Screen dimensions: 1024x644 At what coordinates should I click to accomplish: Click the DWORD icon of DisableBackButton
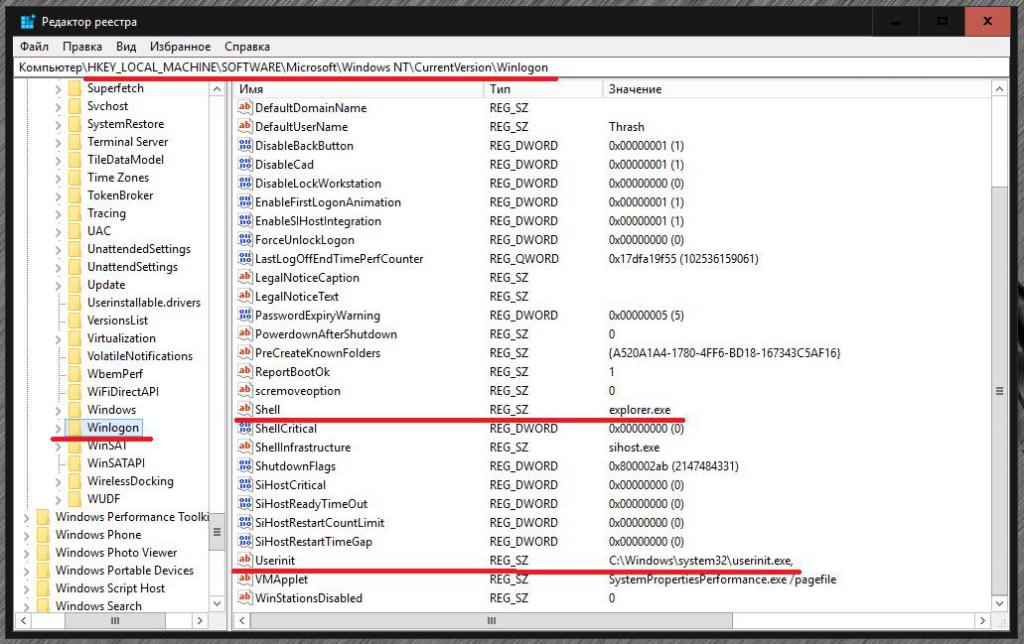[245, 145]
